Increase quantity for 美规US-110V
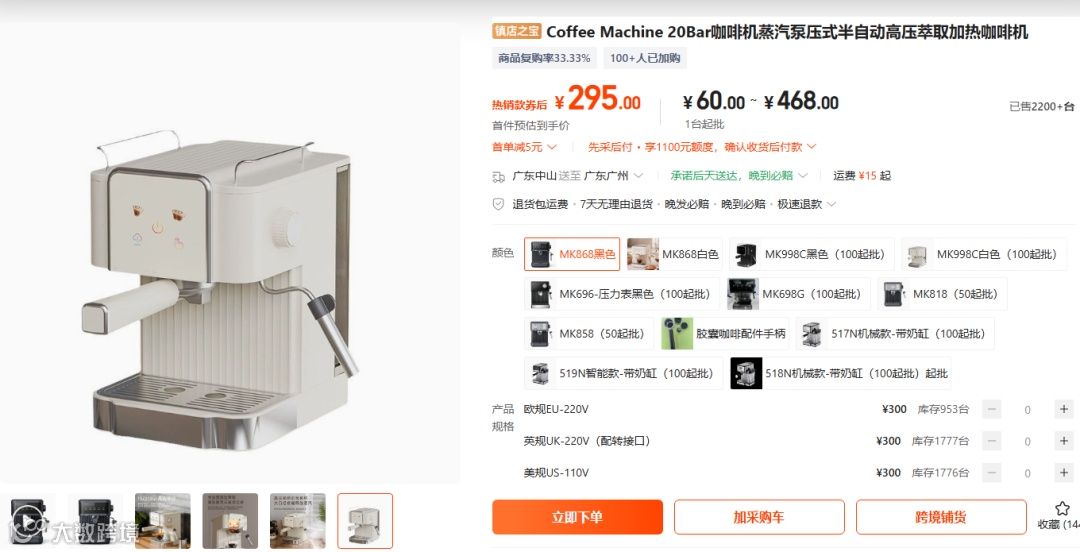Viewport: 1080px width, 552px height. [1063, 473]
